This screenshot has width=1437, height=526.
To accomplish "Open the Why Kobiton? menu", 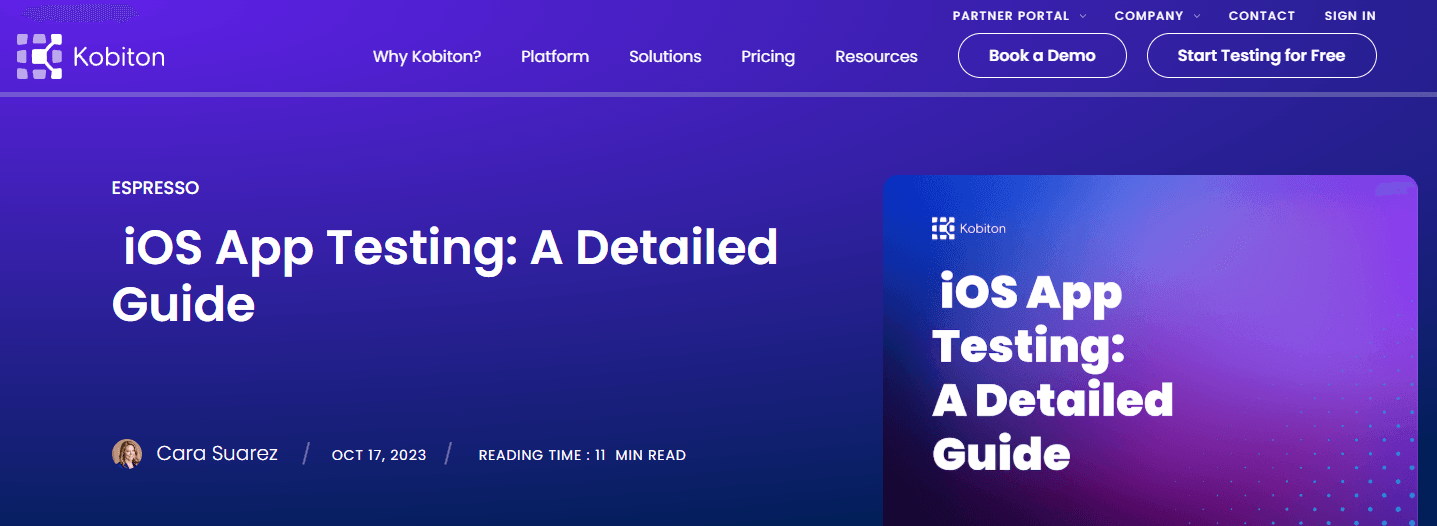I will click(427, 57).
